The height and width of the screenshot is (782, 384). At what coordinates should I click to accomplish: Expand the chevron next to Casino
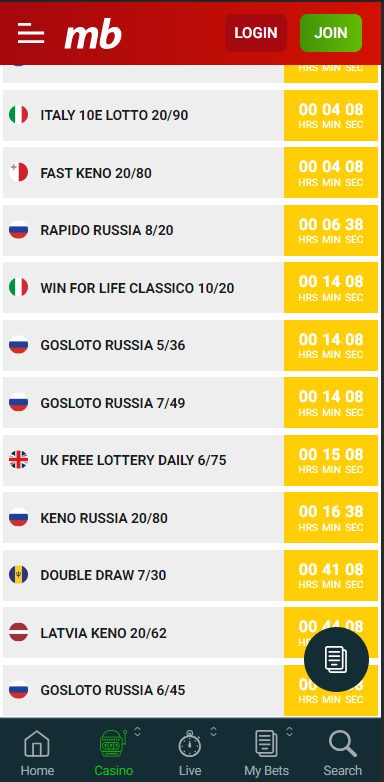pos(138,732)
